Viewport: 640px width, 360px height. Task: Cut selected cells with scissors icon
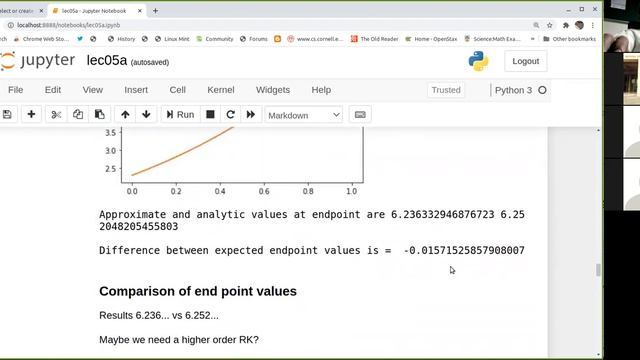click(56, 115)
